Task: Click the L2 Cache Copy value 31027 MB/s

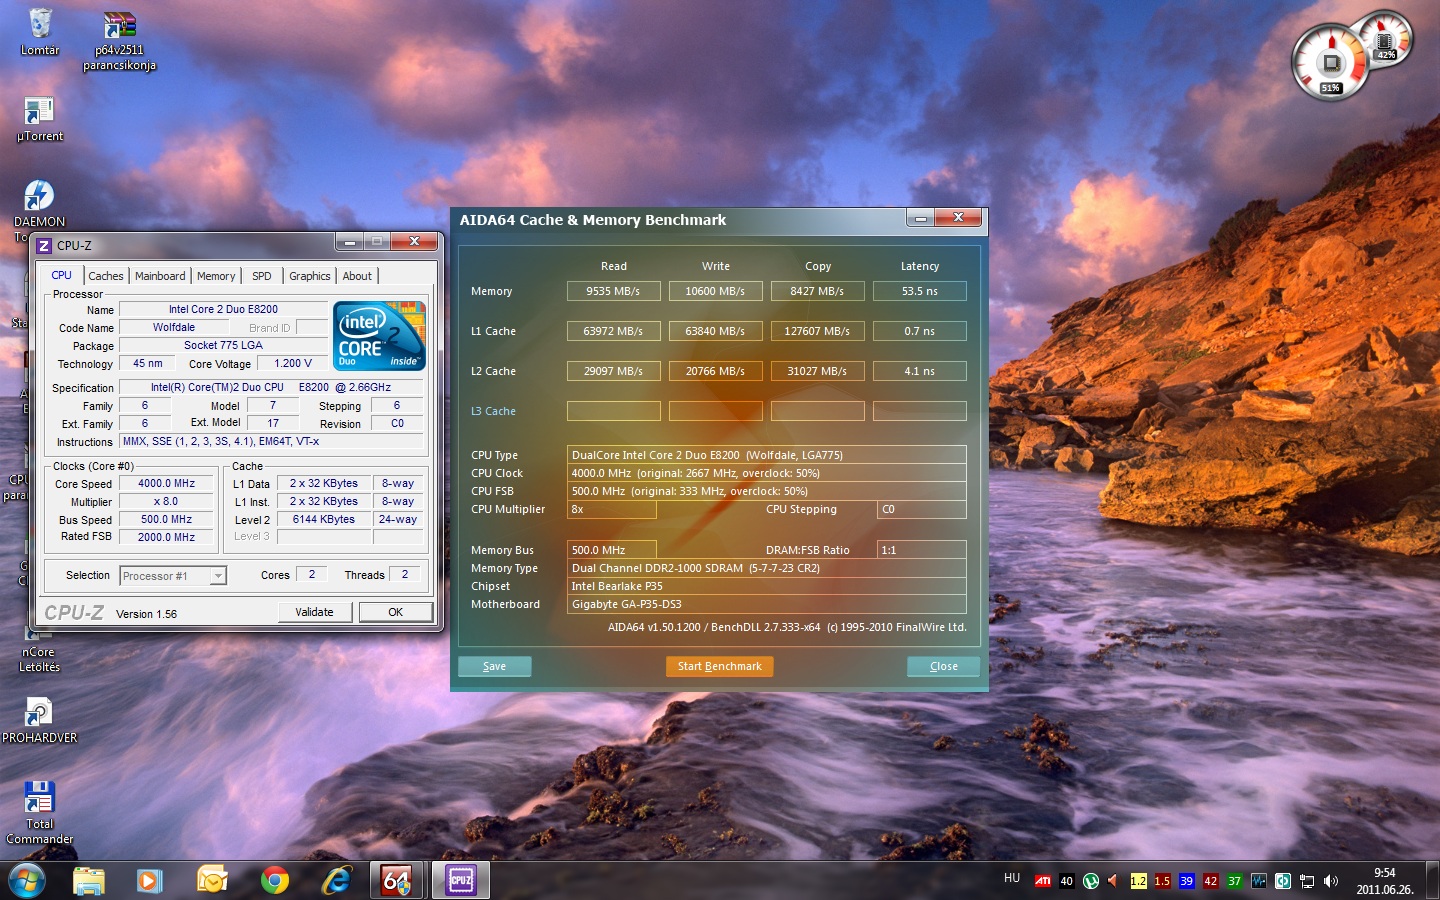Action: (818, 371)
